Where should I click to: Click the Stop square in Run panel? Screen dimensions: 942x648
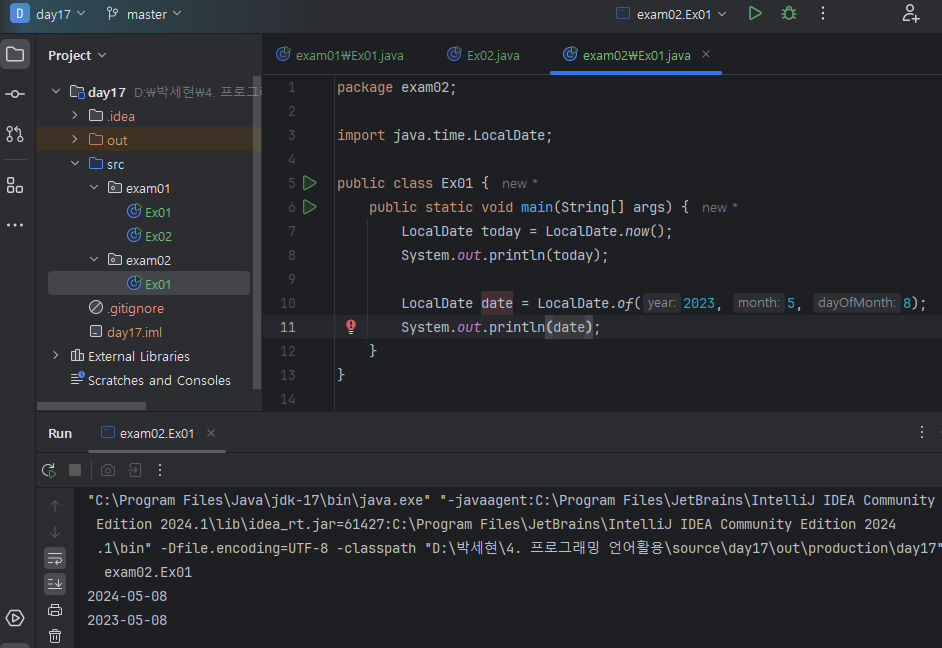click(75, 470)
